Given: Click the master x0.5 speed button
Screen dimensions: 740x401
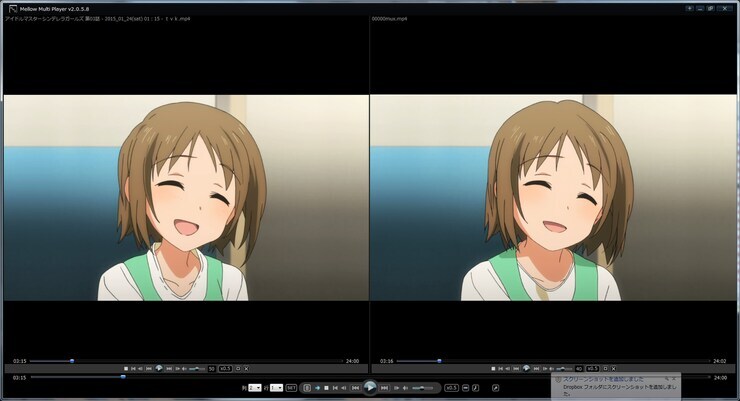Looking at the screenshot, I should 452,388.
